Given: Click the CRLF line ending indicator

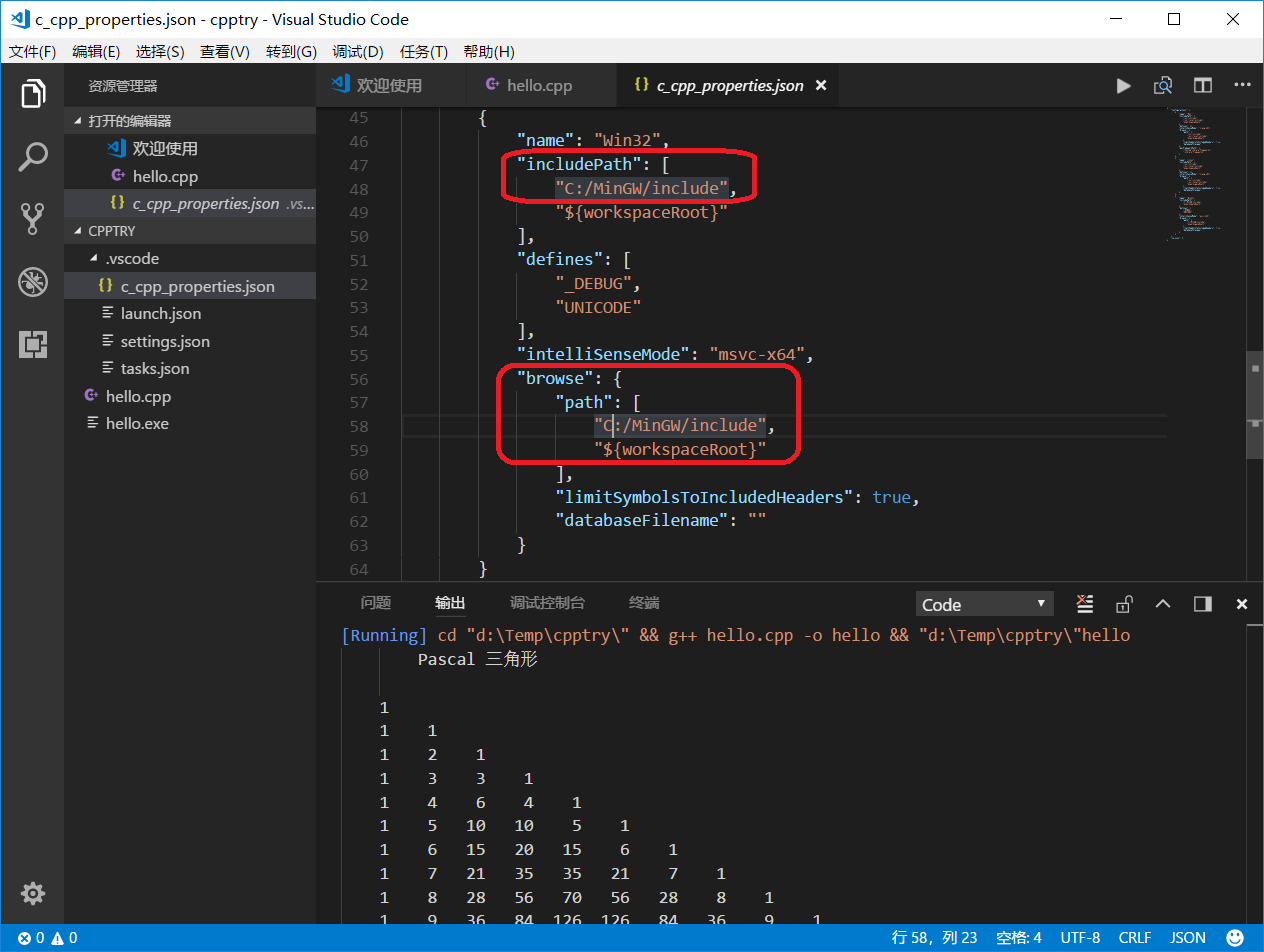Looking at the screenshot, I should coord(1135,938).
